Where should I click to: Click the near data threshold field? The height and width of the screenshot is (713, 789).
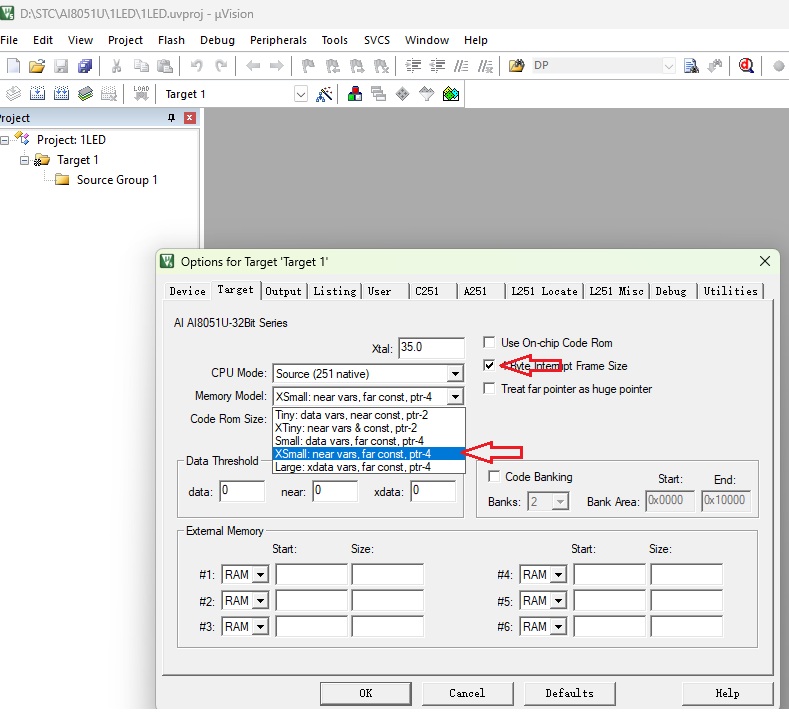pos(335,491)
